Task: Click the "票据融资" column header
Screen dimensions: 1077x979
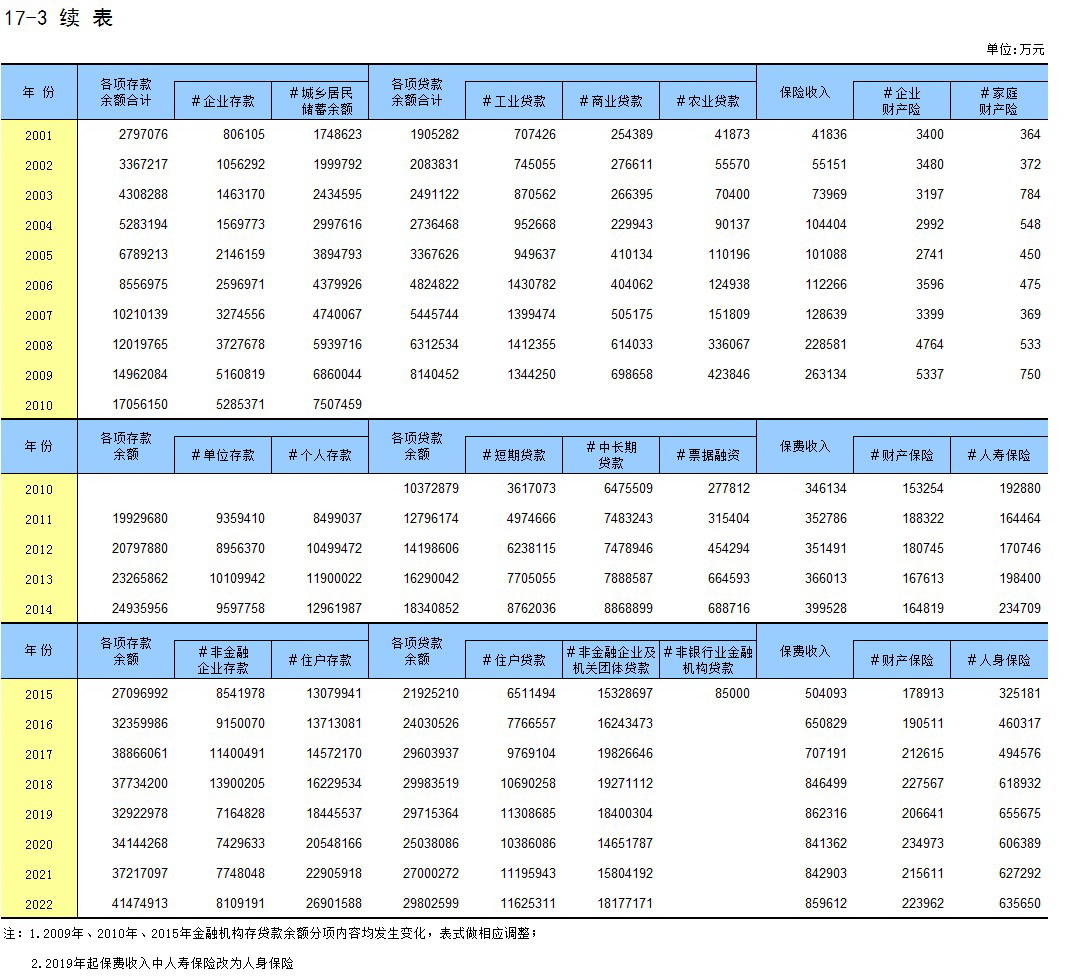Action: tap(708, 455)
